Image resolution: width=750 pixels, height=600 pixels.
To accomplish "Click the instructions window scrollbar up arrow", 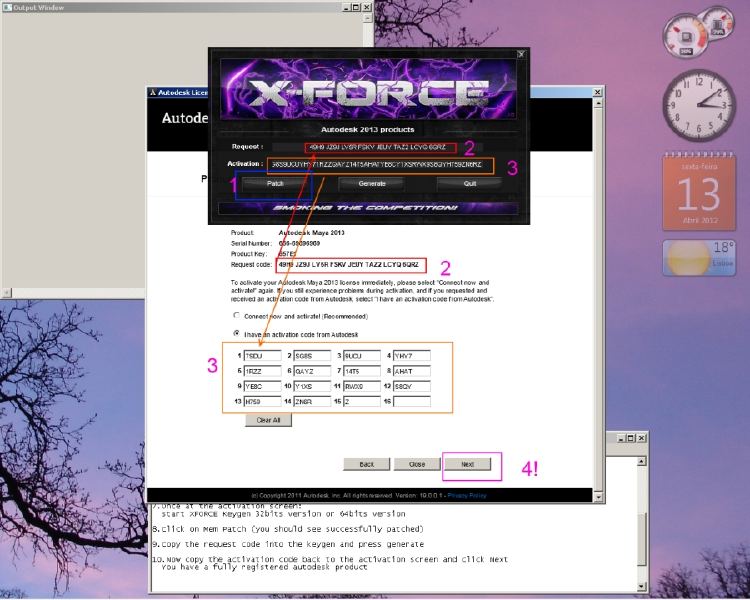I will point(641,461).
